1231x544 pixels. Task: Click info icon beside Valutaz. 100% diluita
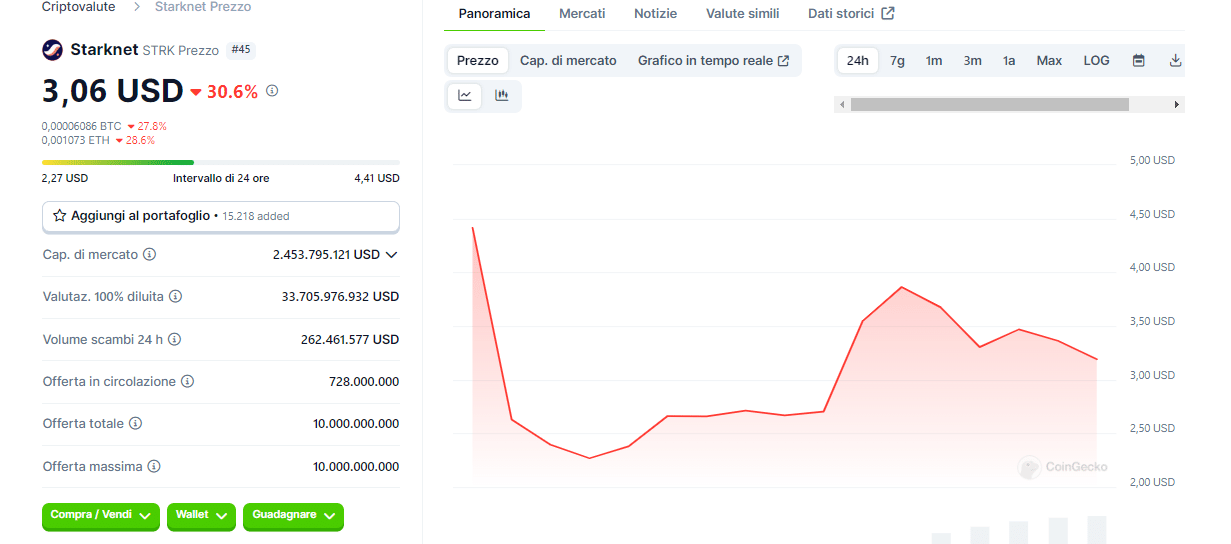click(x=175, y=297)
